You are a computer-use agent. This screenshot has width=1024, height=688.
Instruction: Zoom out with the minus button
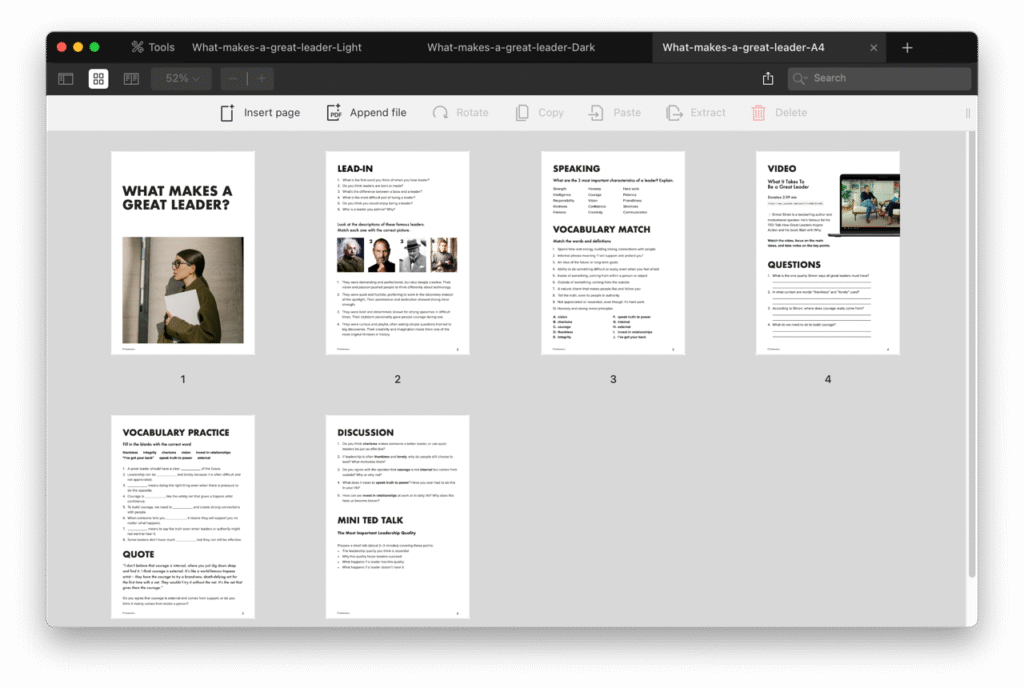tap(233, 78)
